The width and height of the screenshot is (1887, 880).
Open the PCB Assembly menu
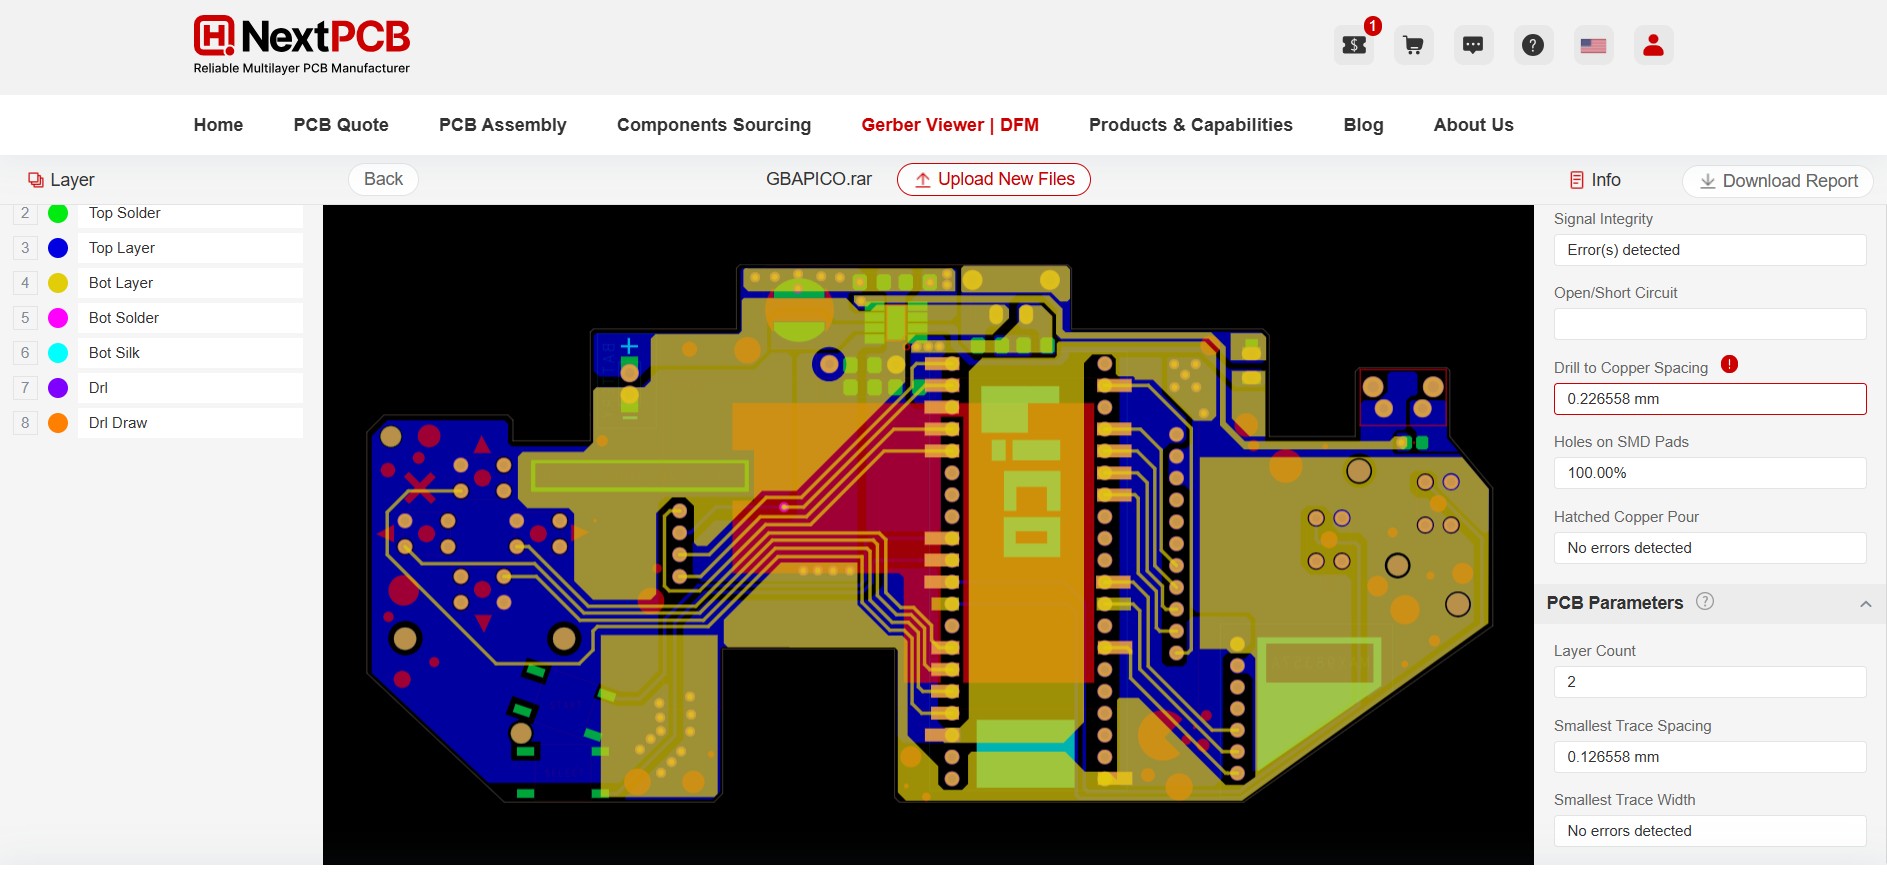point(503,125)
